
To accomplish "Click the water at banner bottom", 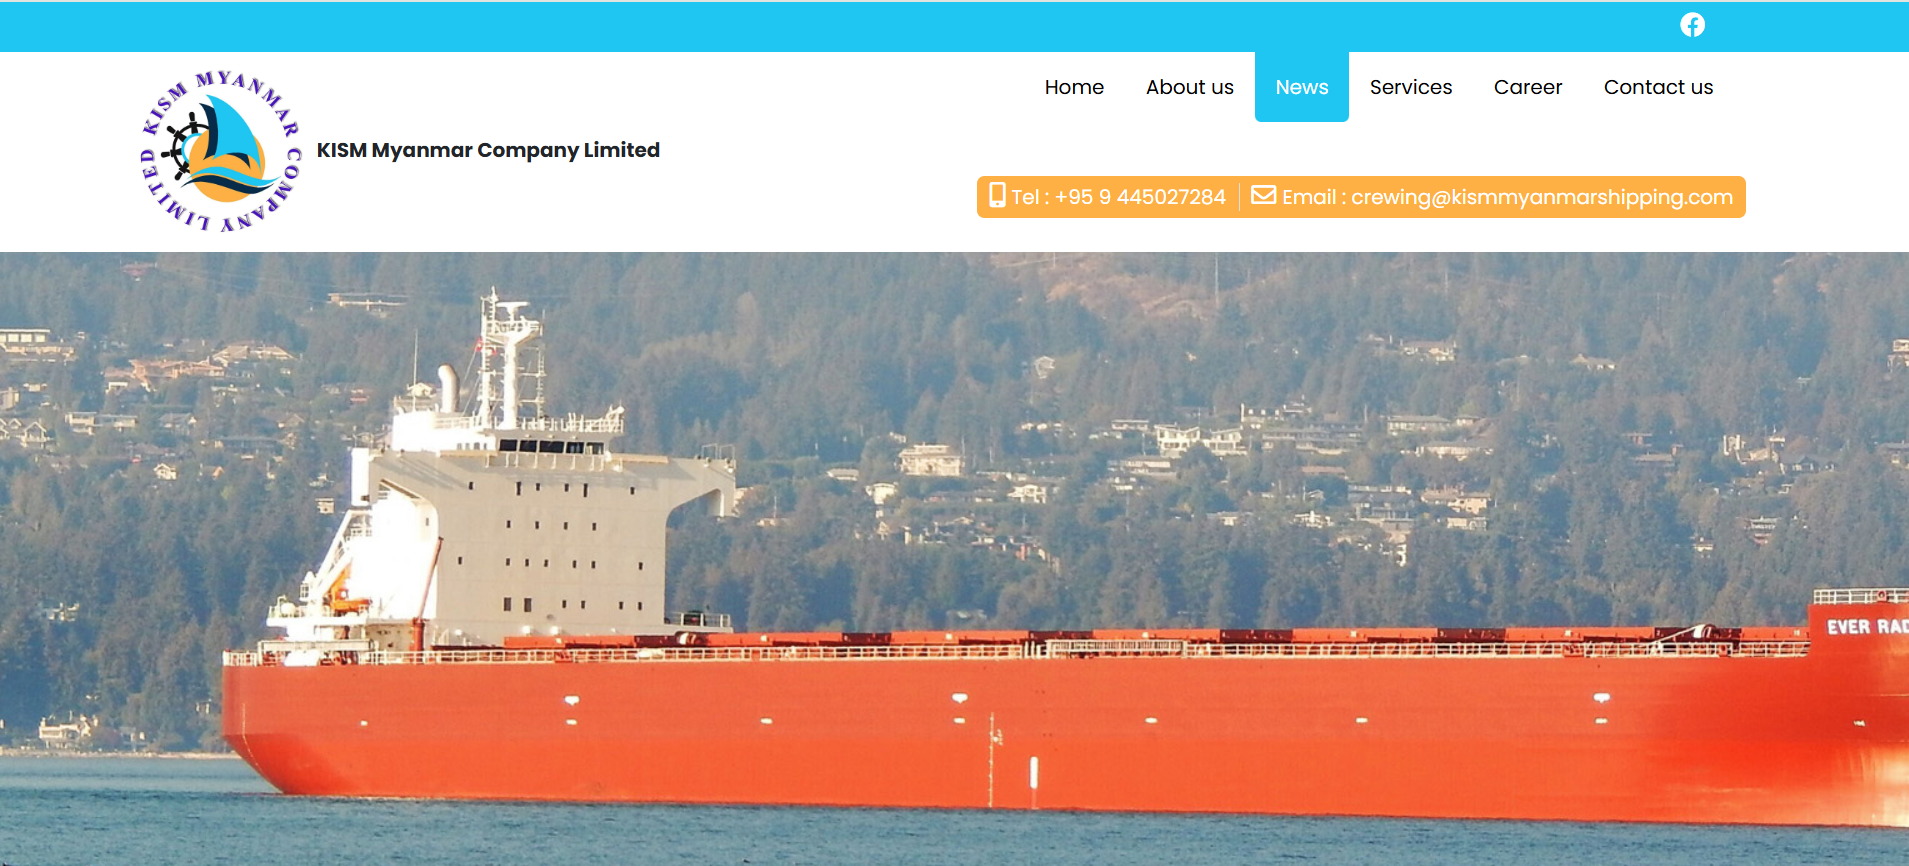I will click(954, 838).
